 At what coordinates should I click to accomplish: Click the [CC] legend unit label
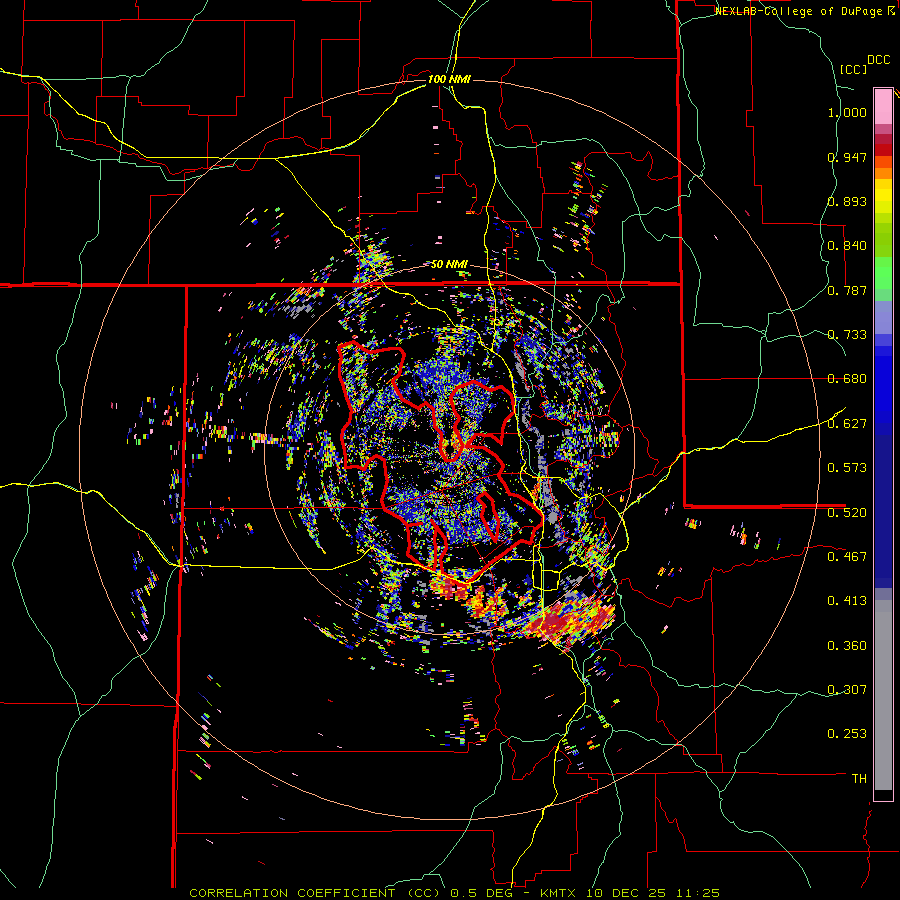853,69
